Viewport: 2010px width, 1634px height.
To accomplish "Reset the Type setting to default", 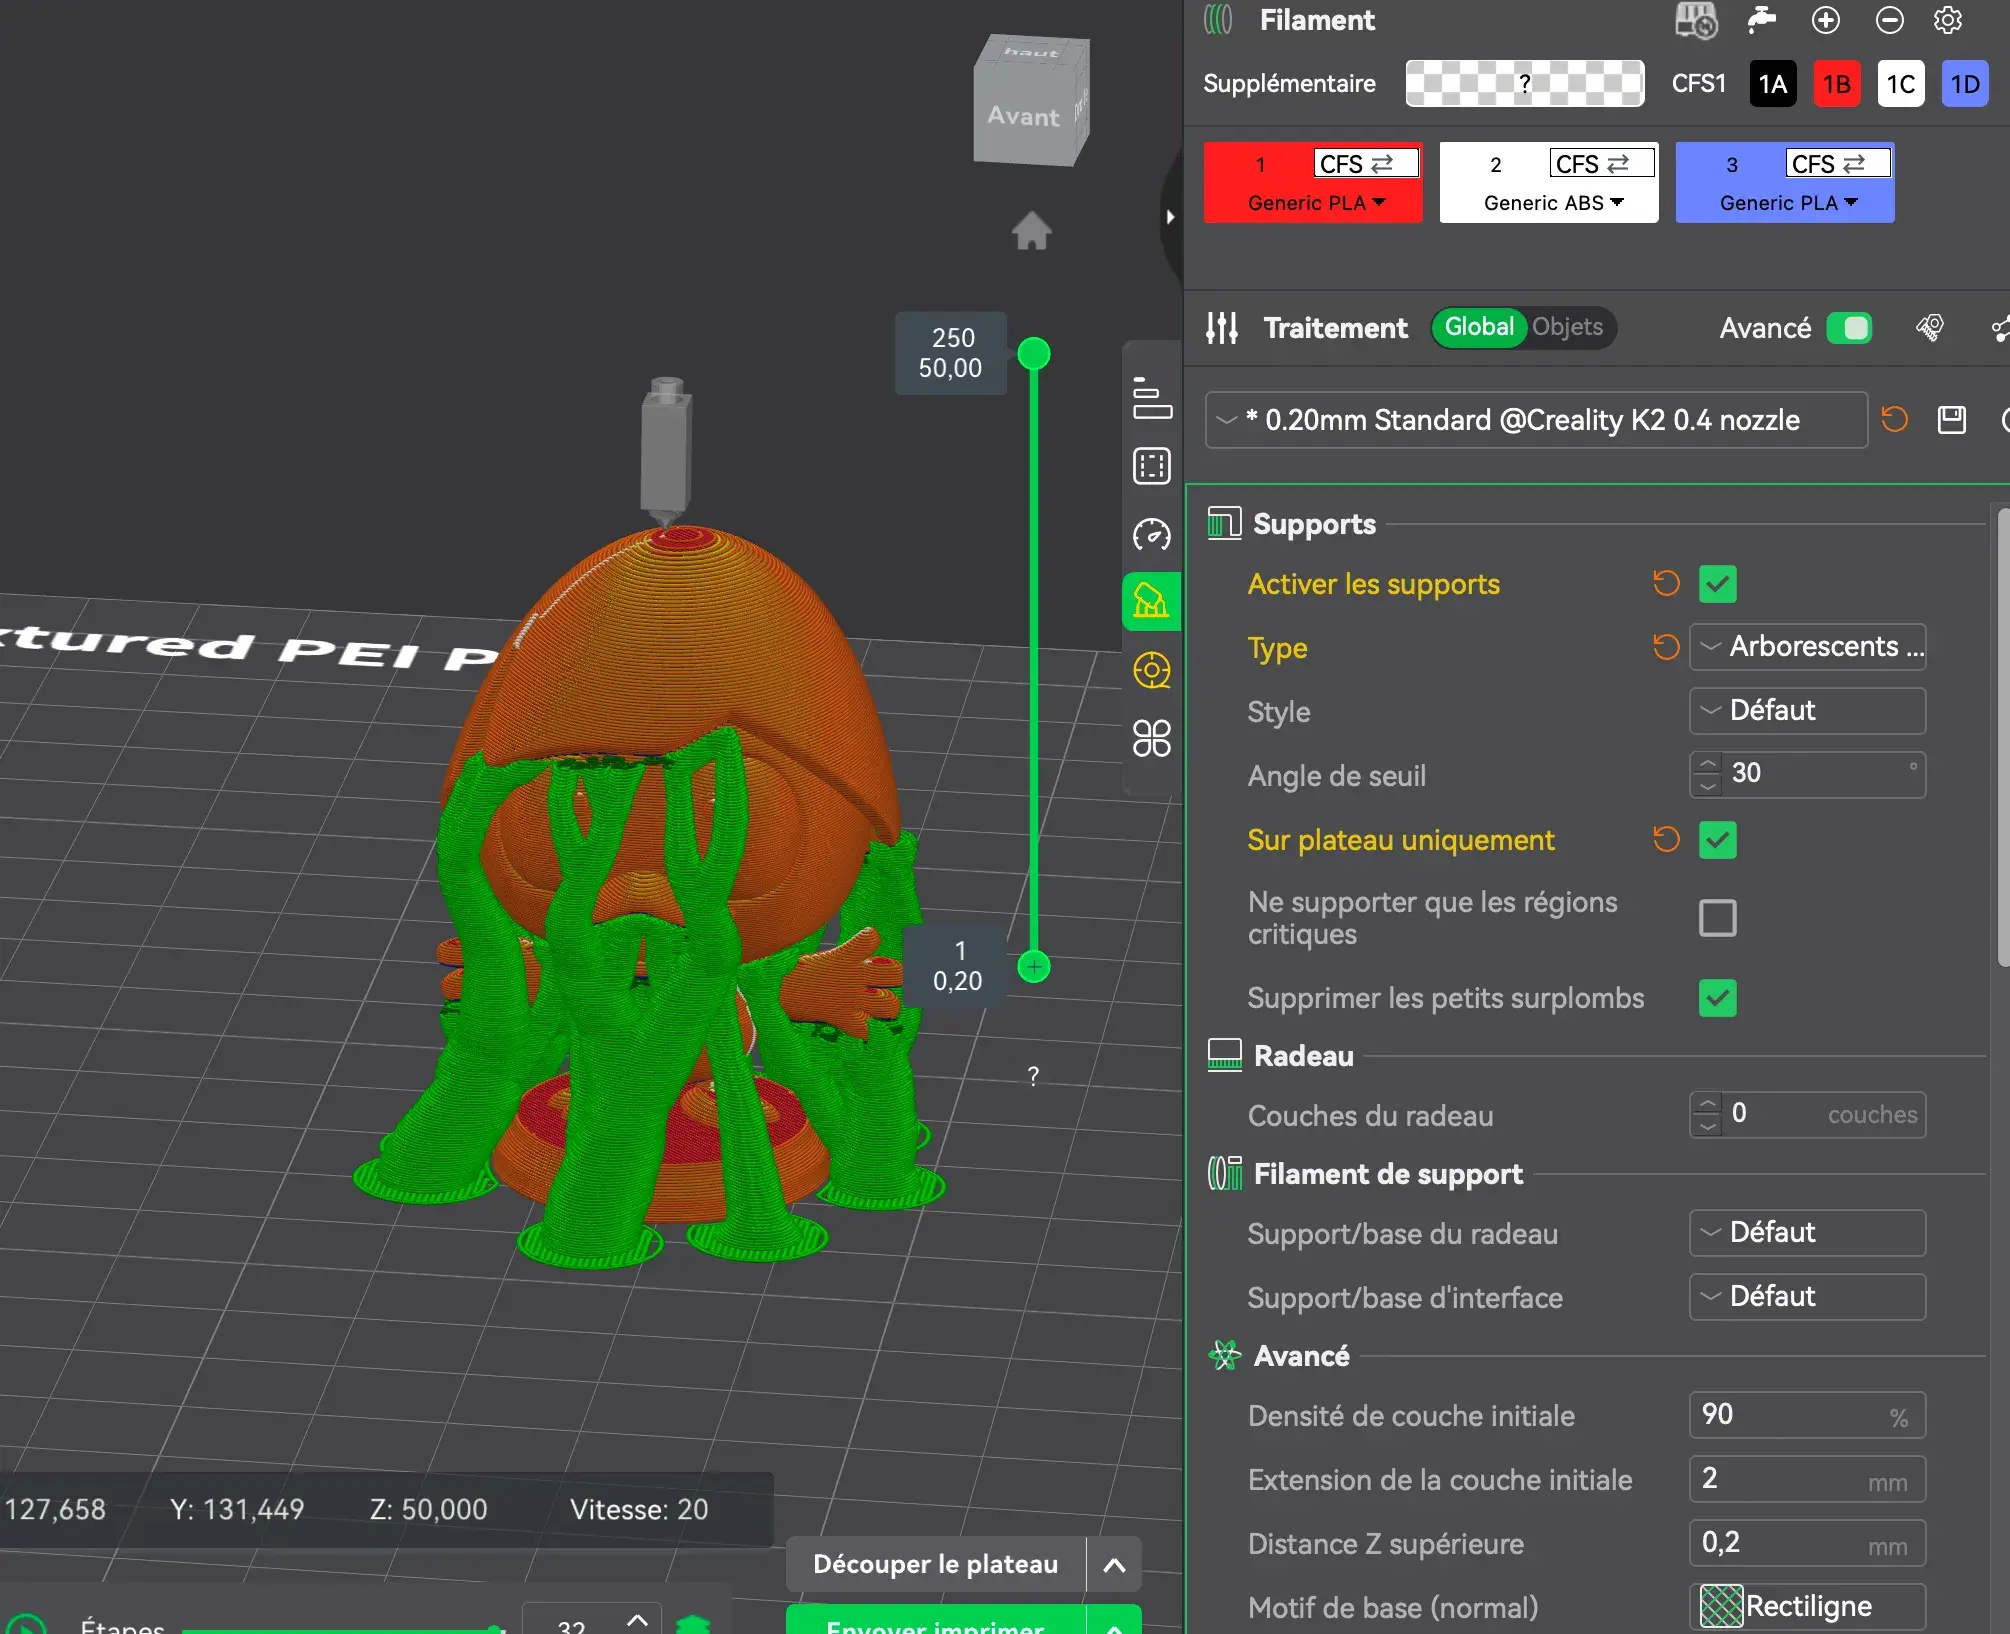I will (x=1666, y=647).
